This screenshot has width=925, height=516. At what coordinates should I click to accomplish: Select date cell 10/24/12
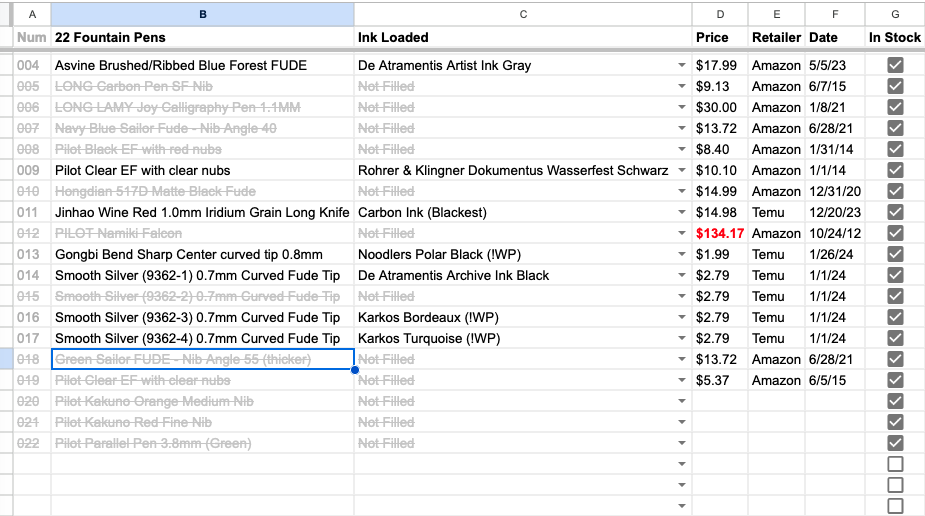pyautogui.click(x=835, y=233)
